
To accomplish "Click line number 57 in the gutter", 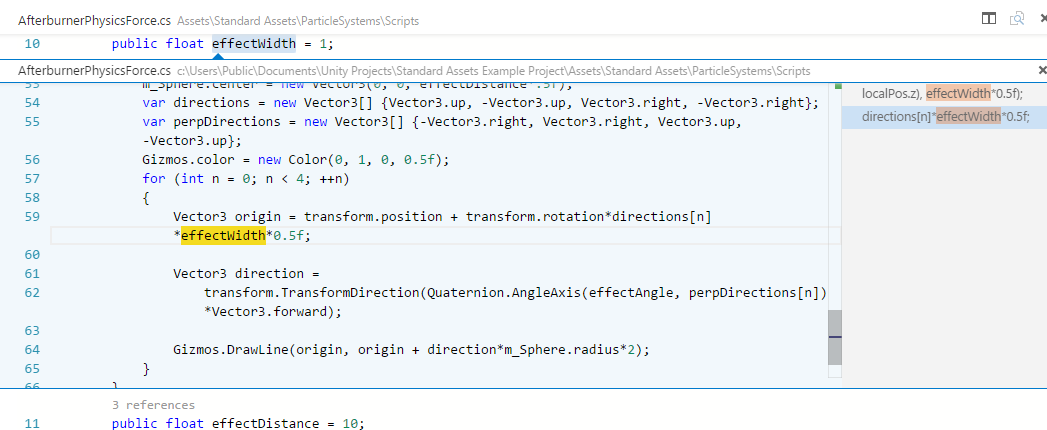I will point(30,179).
